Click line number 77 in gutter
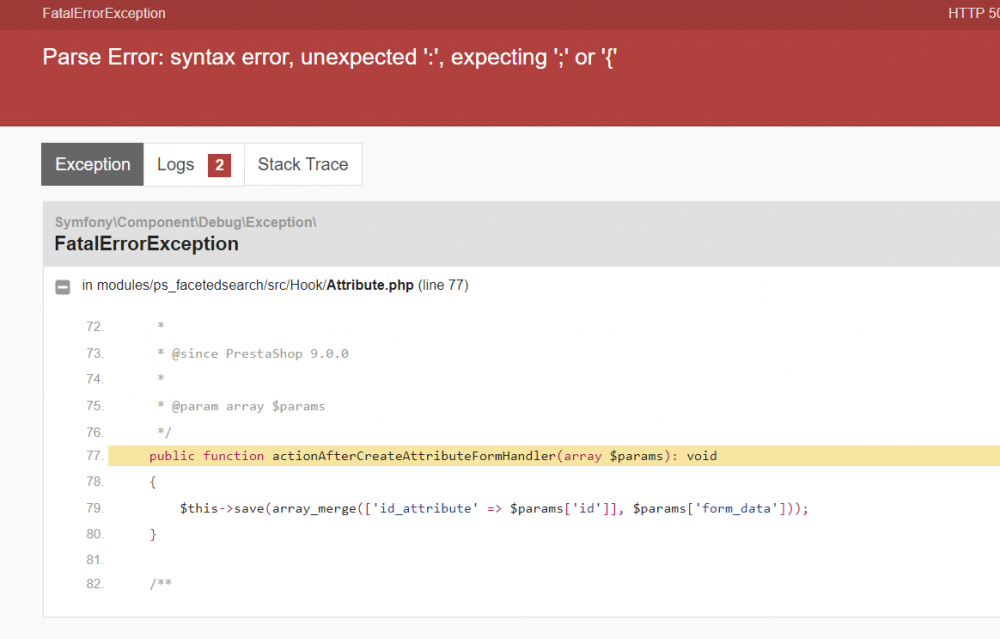The image size is (1000, 639). tap(95, 456)
